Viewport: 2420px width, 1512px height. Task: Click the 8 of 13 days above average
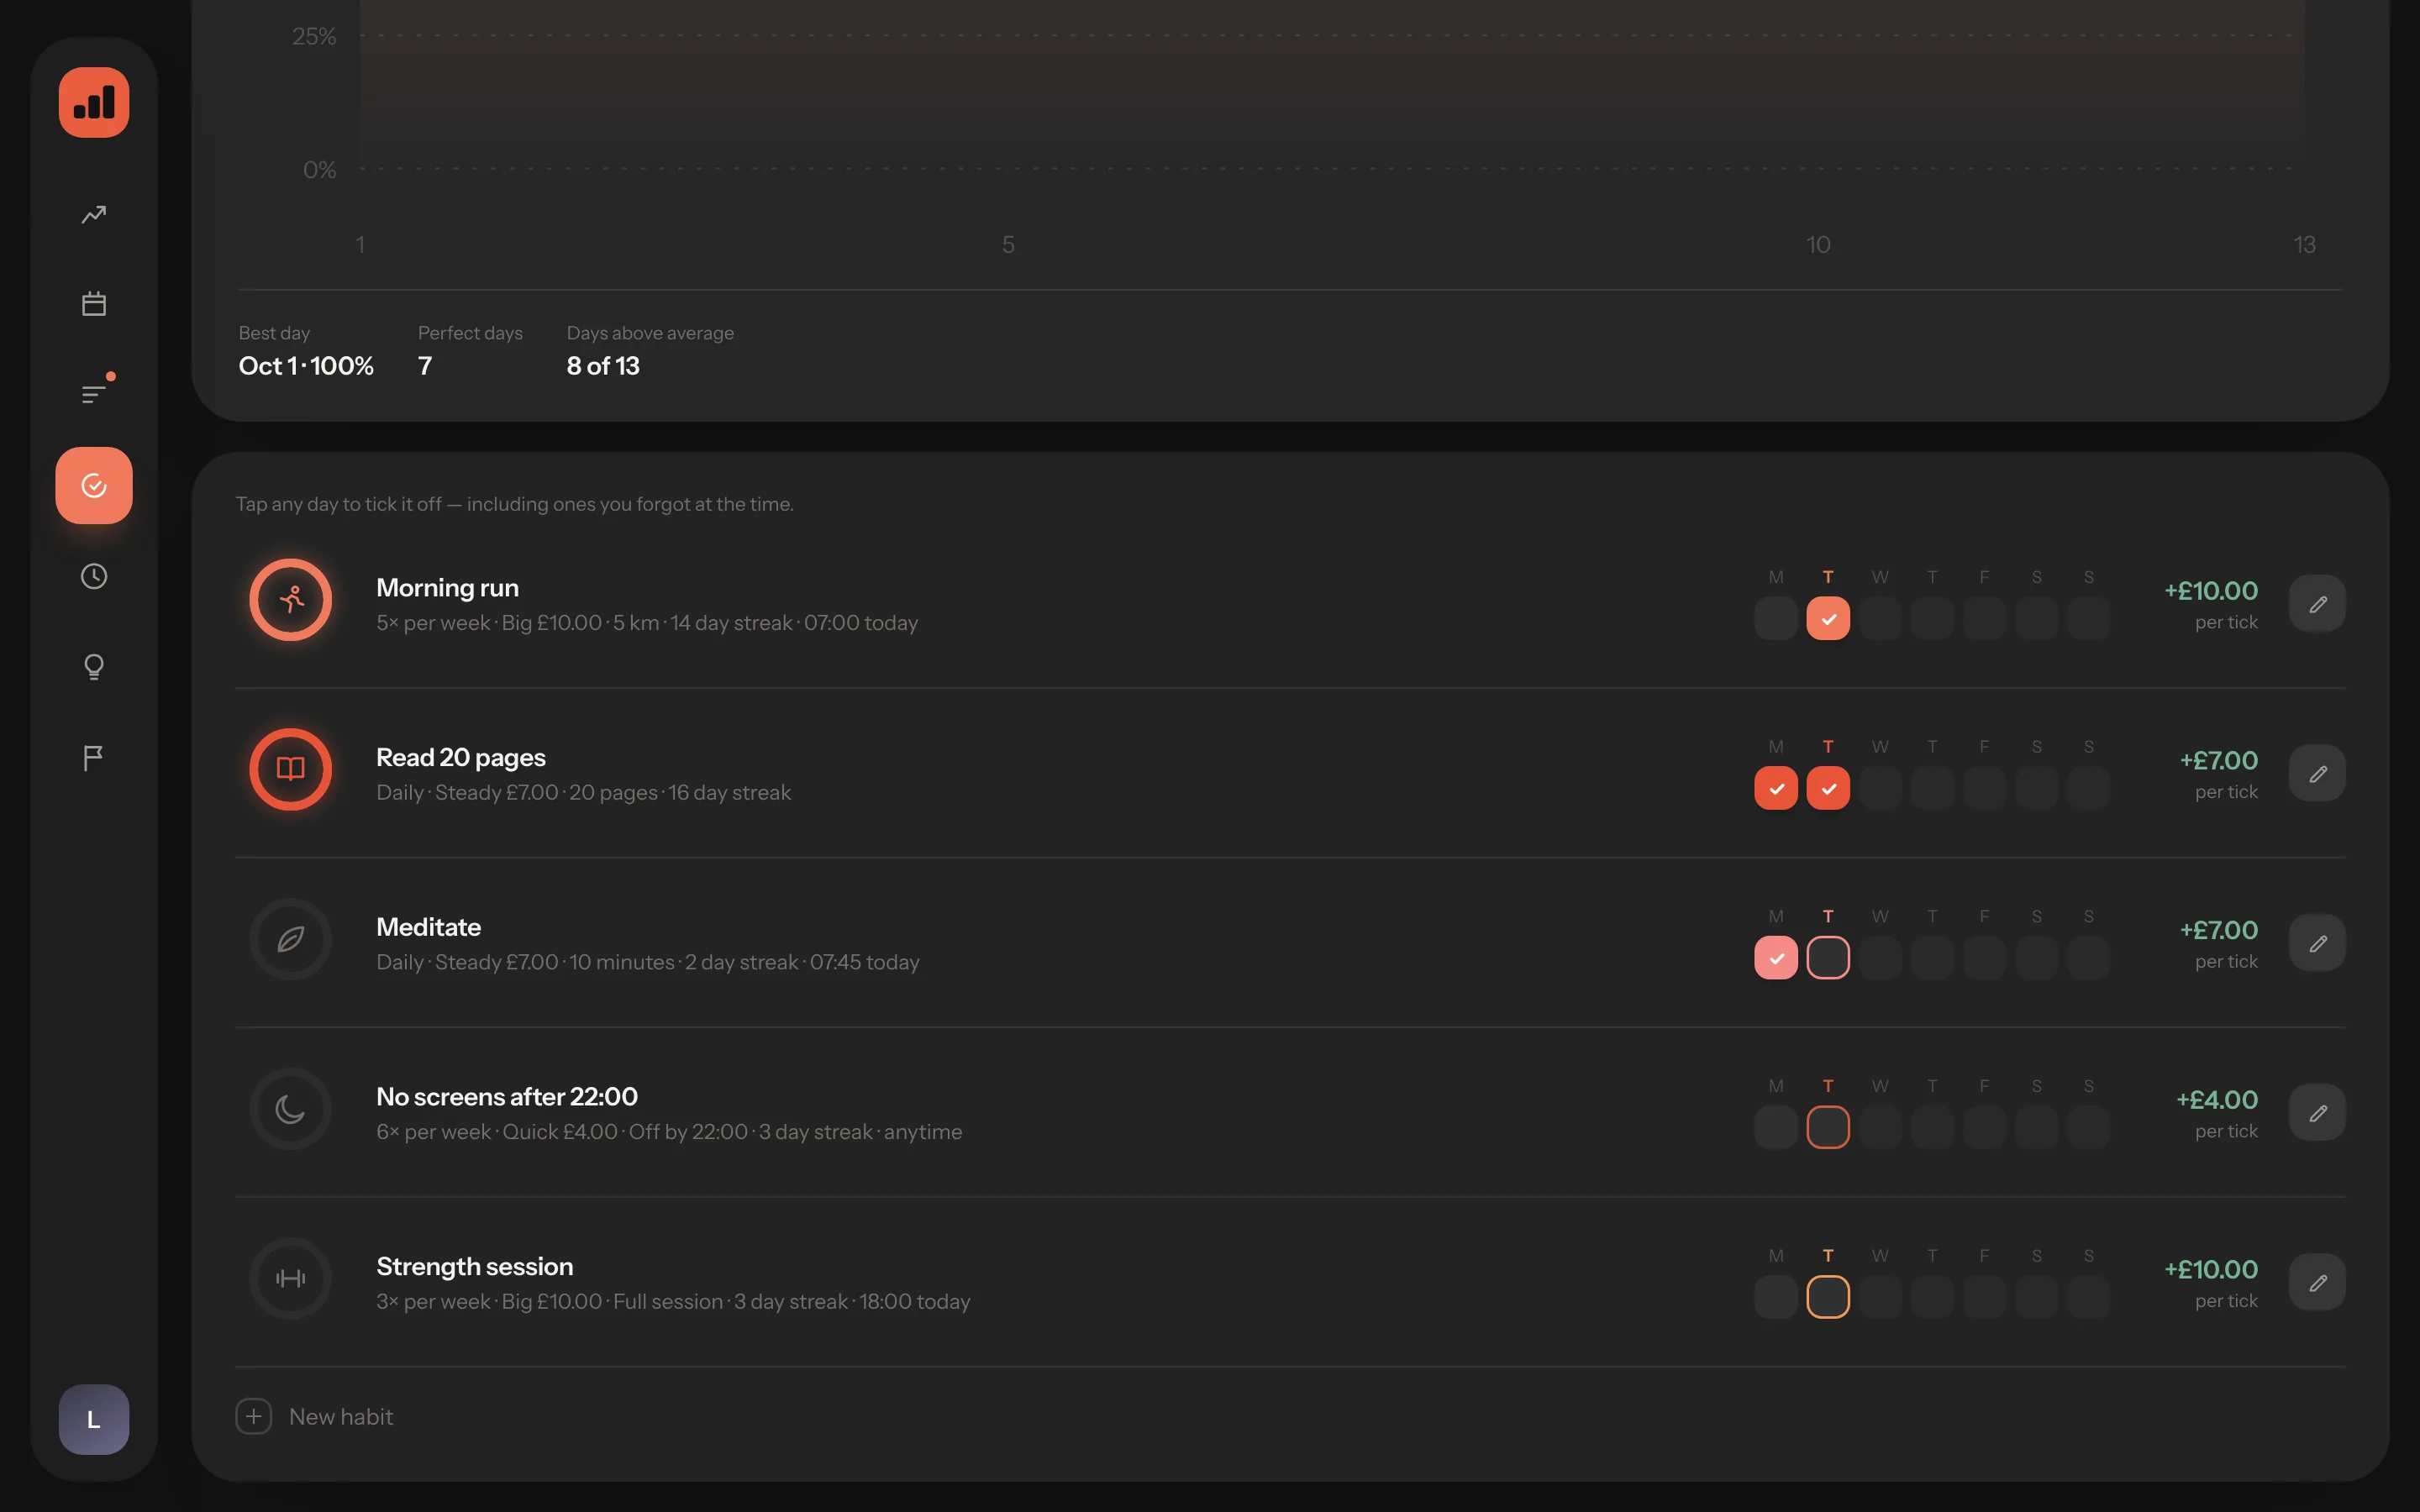click(x=603, y=366)
